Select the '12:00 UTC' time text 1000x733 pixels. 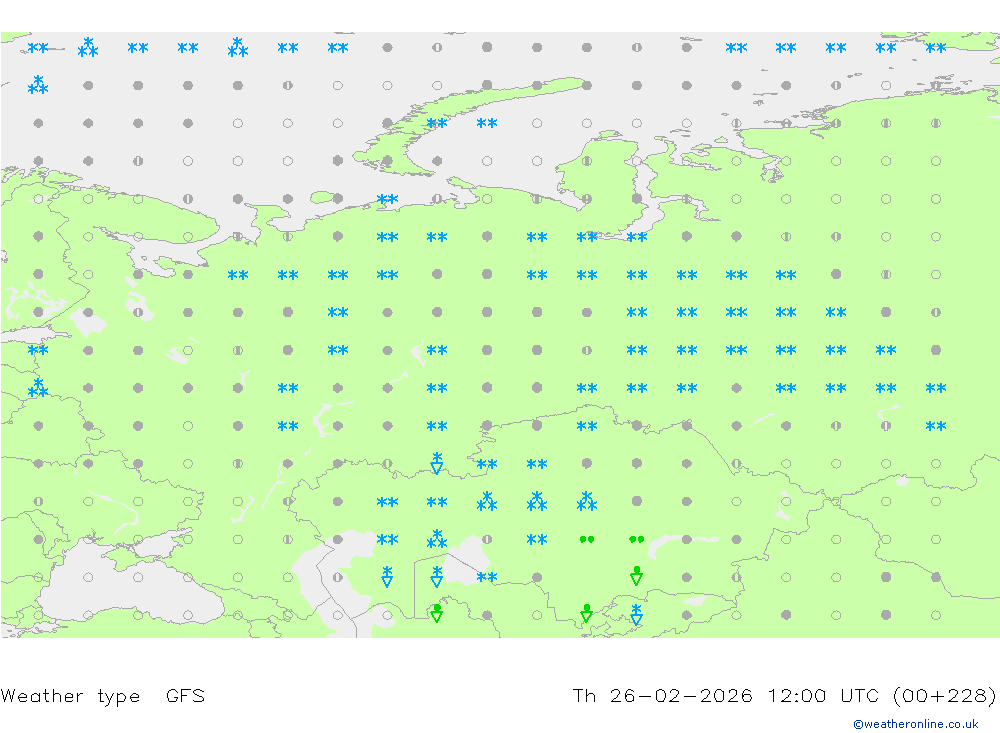point(823,695)
